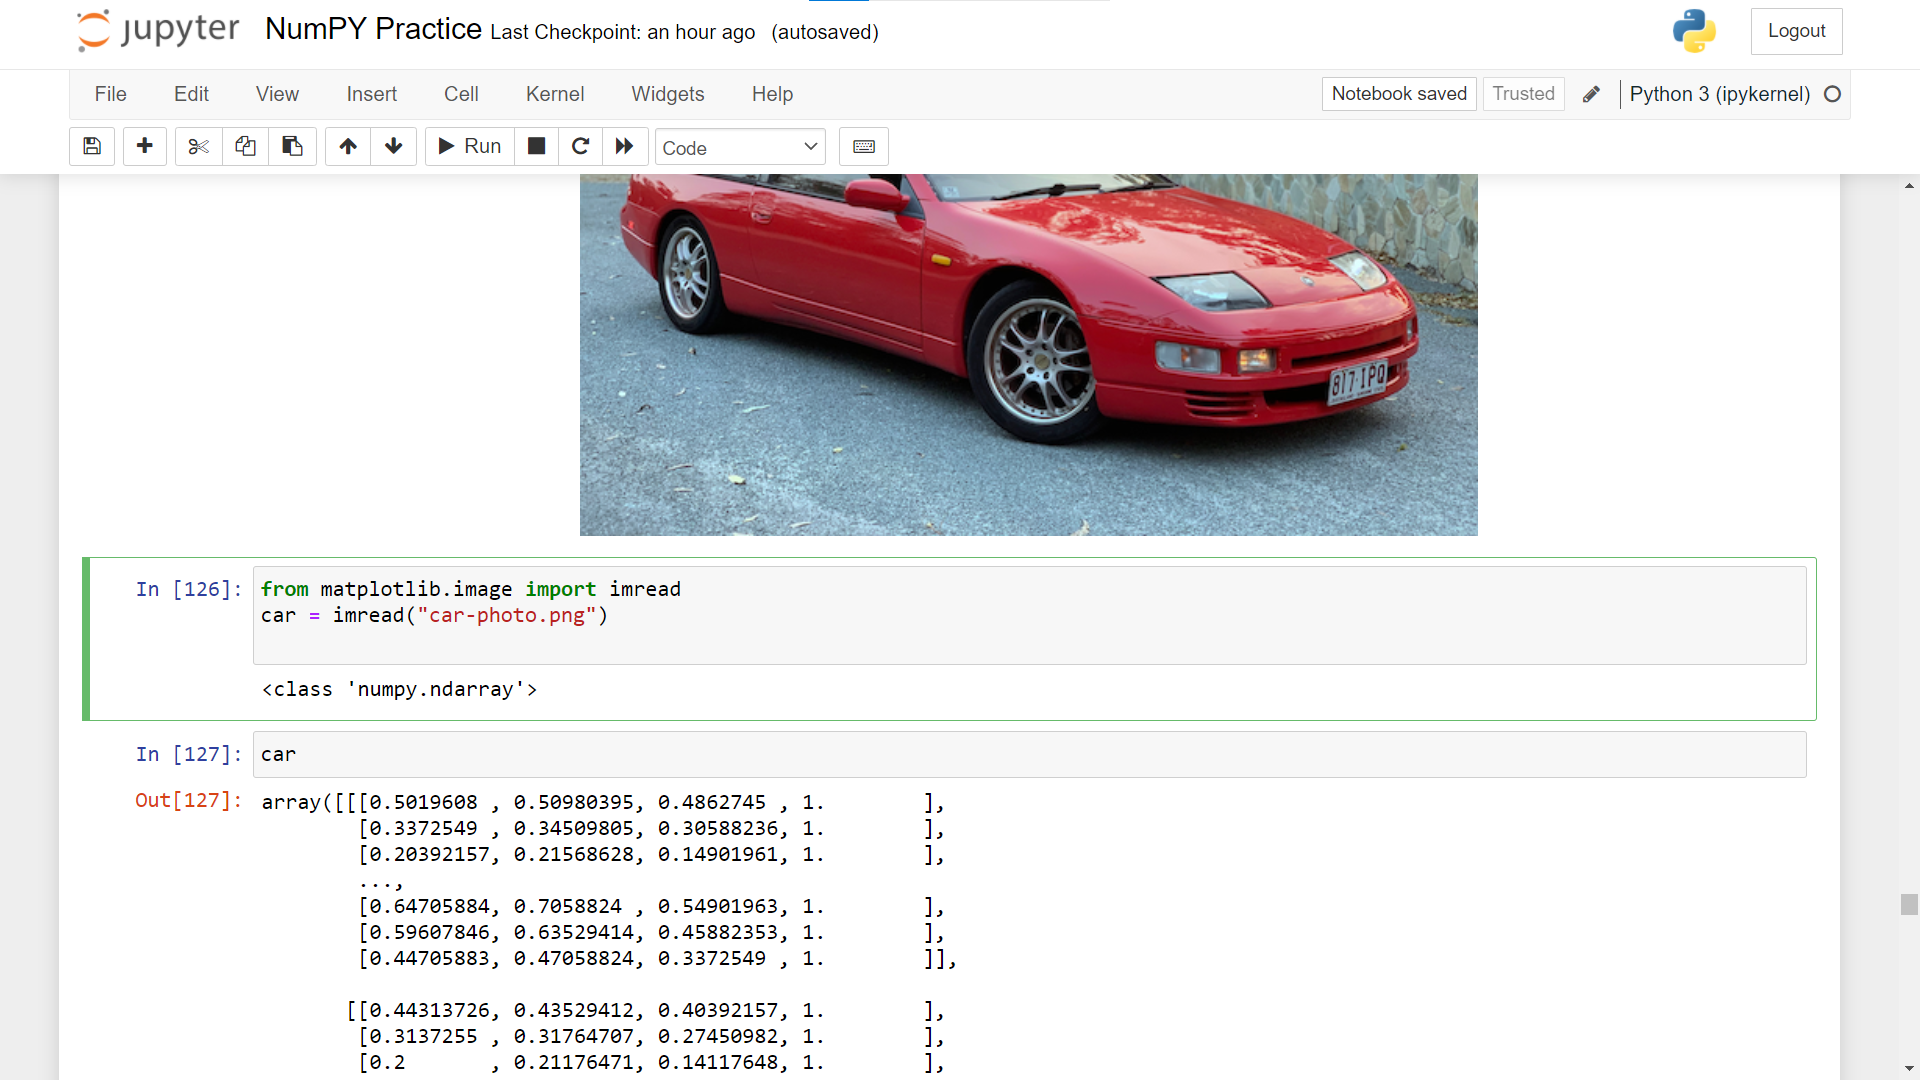
Task: Select the Insert menu item
Action: [371, 94]
